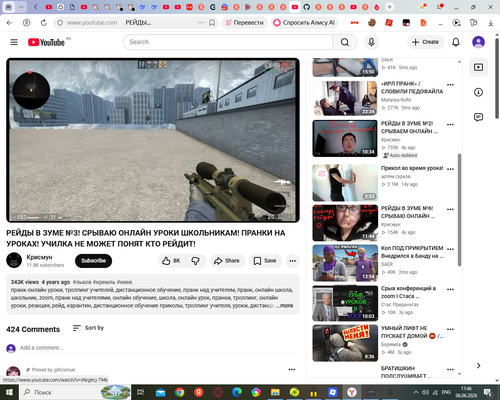The width and height of the screenshot is (500, 400).
Task: Open the sidebar video playlist panel icon
Action: pyautogui.click(x=478, y=67)
